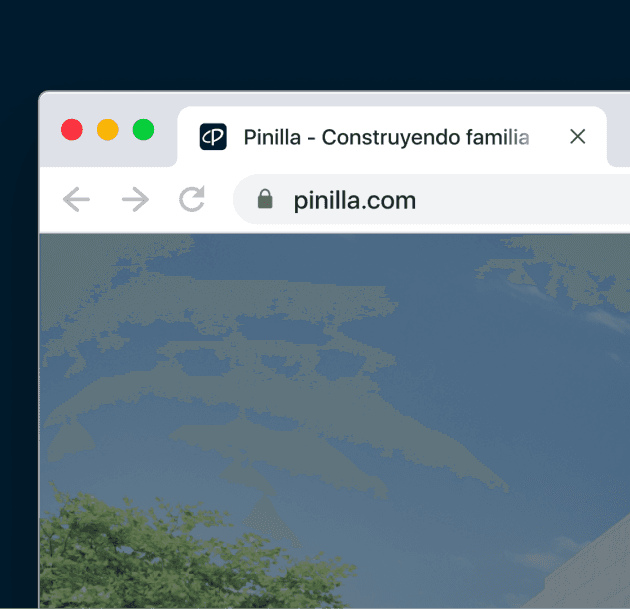
Task: Click the white toolbar space beside reload
Action: (219, 200)
